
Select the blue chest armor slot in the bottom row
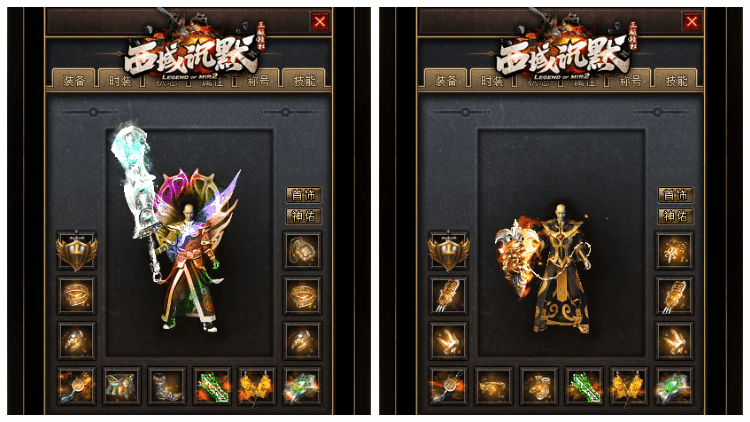tap(122, 386)
